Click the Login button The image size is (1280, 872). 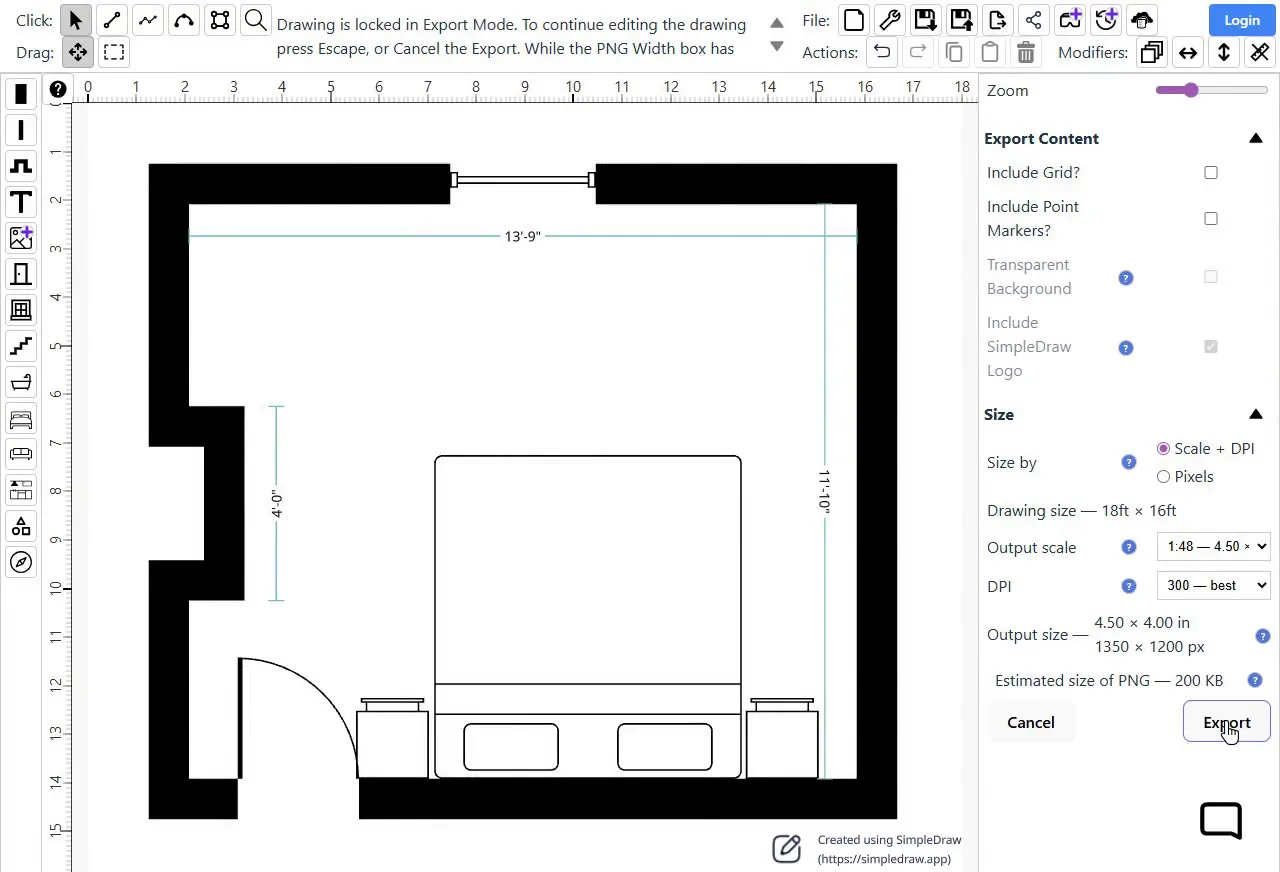[1242, 20]
